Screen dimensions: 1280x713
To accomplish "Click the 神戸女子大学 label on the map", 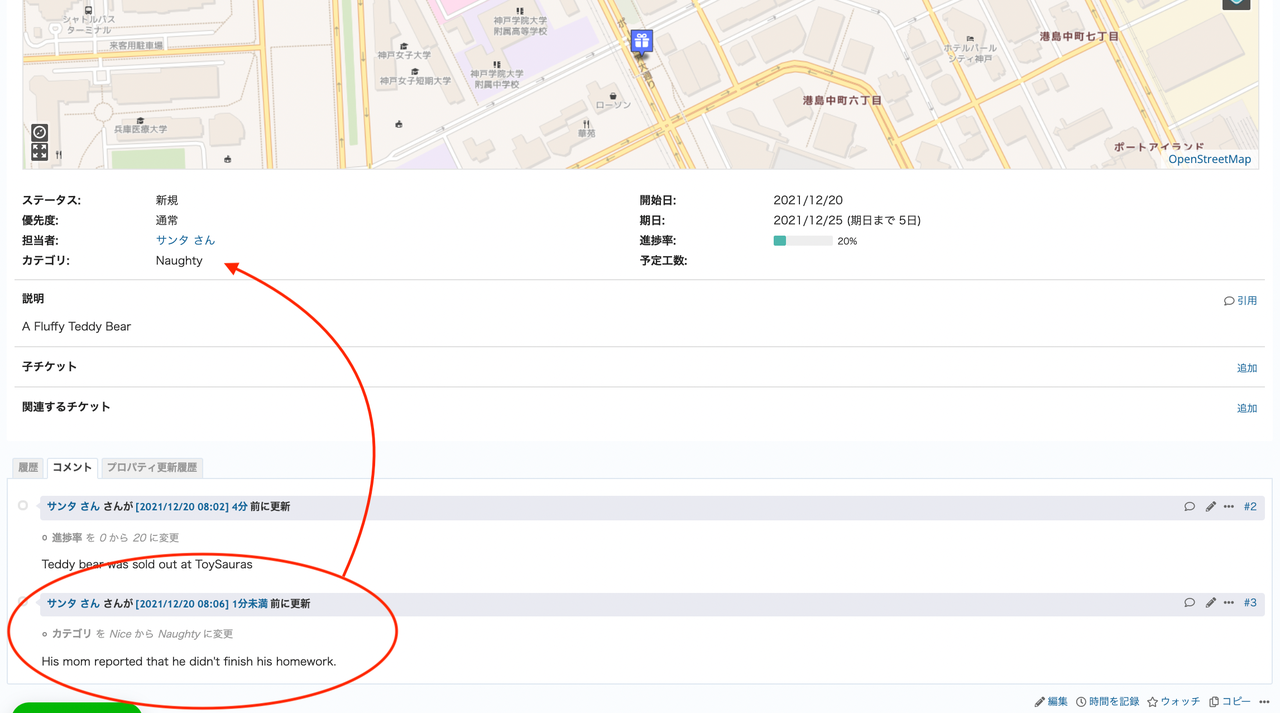I will pos(404,55).
